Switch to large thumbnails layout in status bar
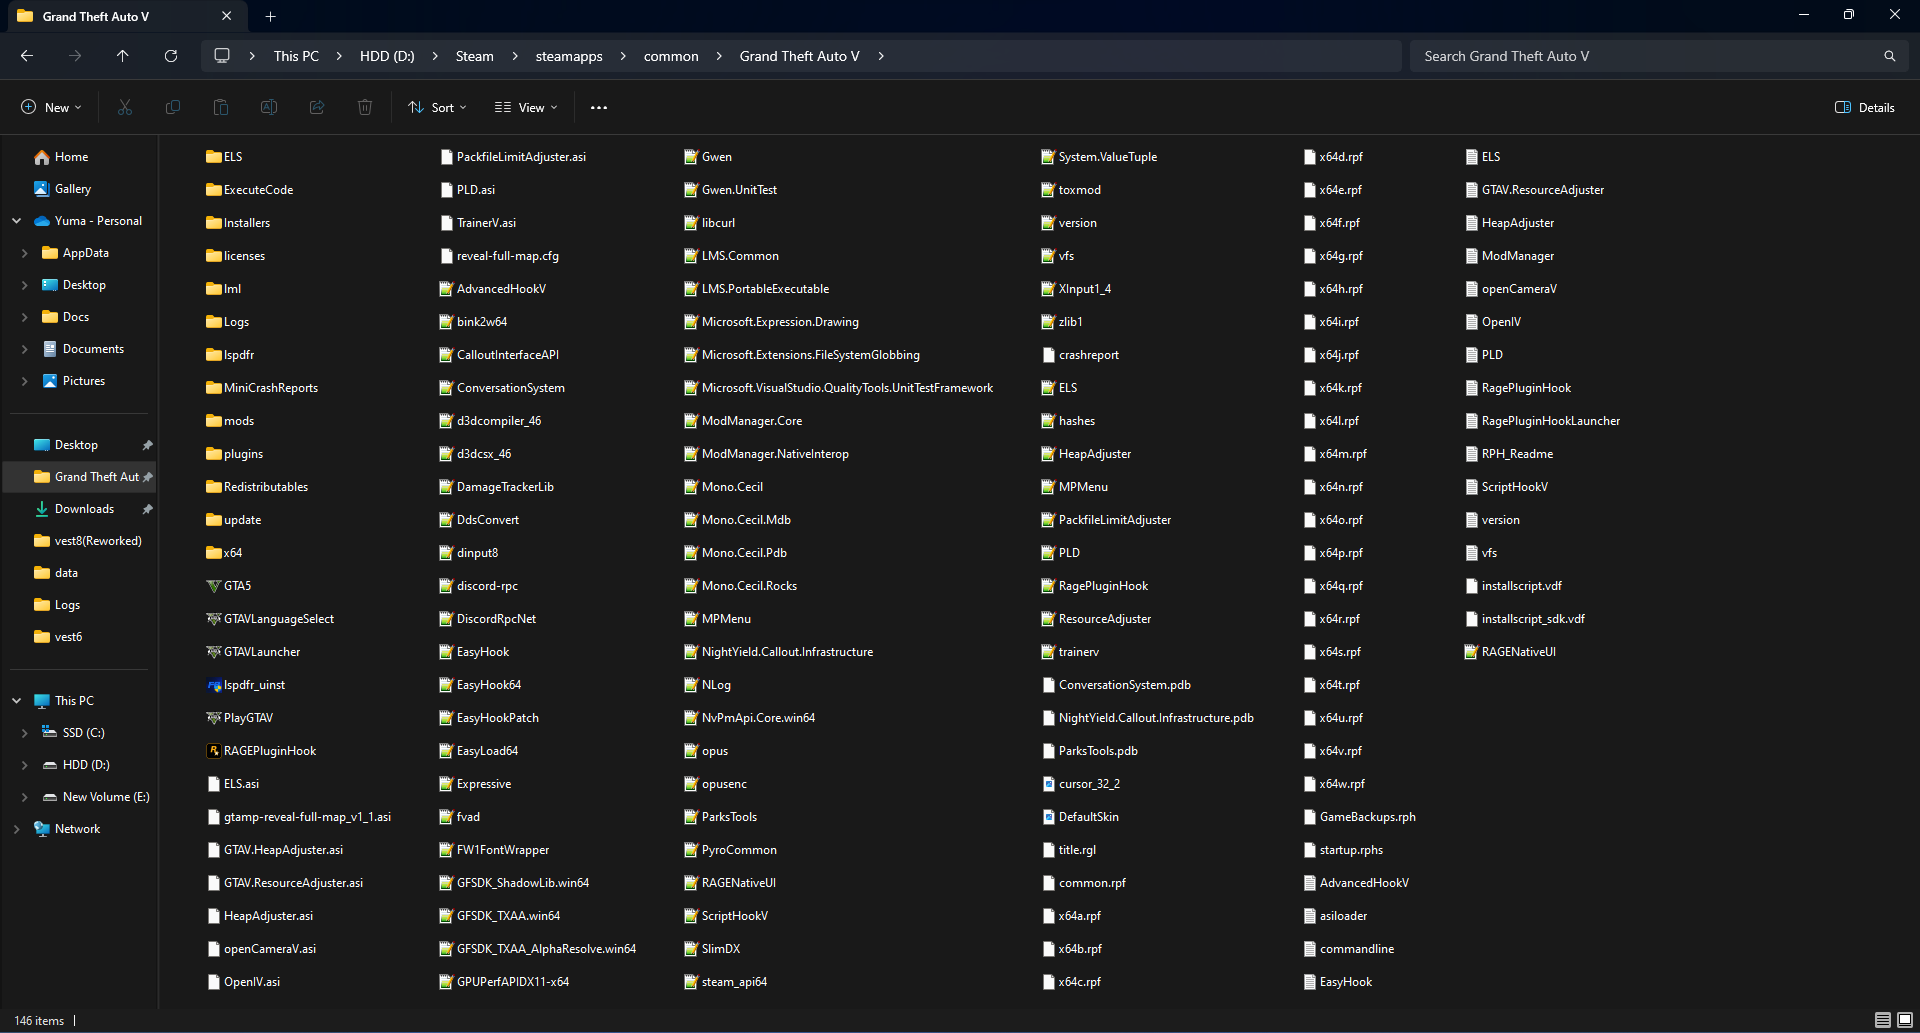The height and width of the screenshot is (1033, 1920). pos(1904,1020)
